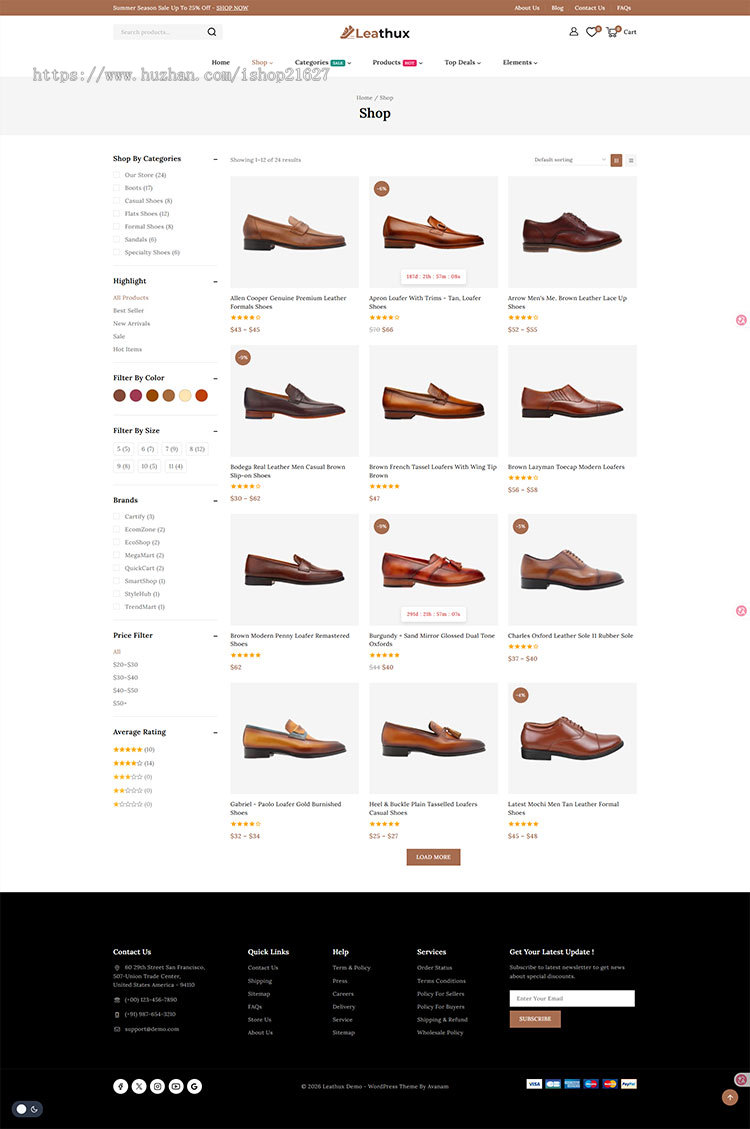Screen dimensions: 750x1129
Task: Open the Products menu item
Action: click(x=397, y=63)
